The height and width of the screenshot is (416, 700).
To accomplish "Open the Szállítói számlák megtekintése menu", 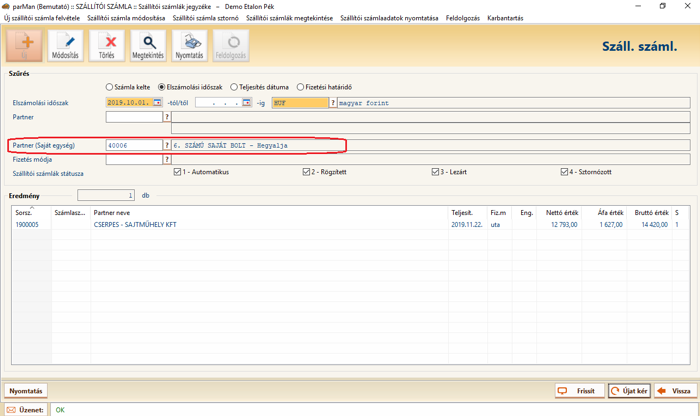I will pos(289,18).
